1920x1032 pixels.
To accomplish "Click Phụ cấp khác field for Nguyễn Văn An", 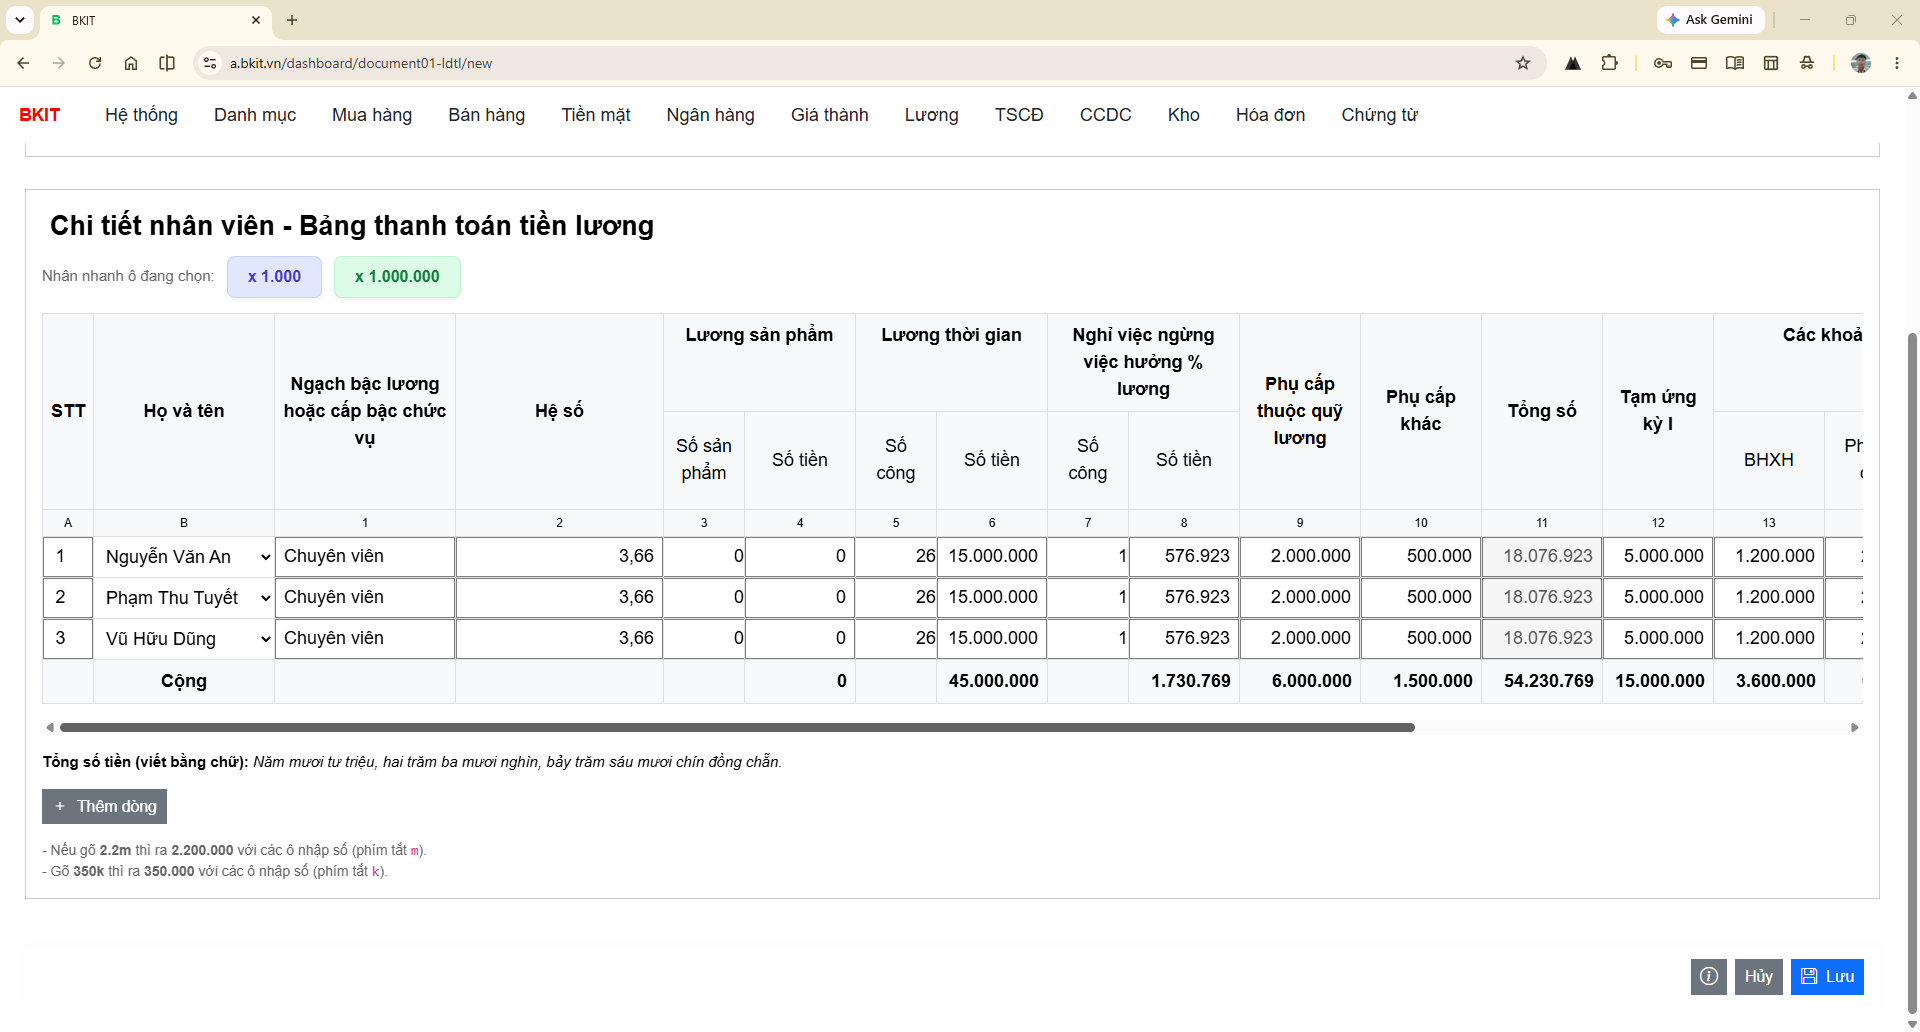I will (x=1421, y=557).
